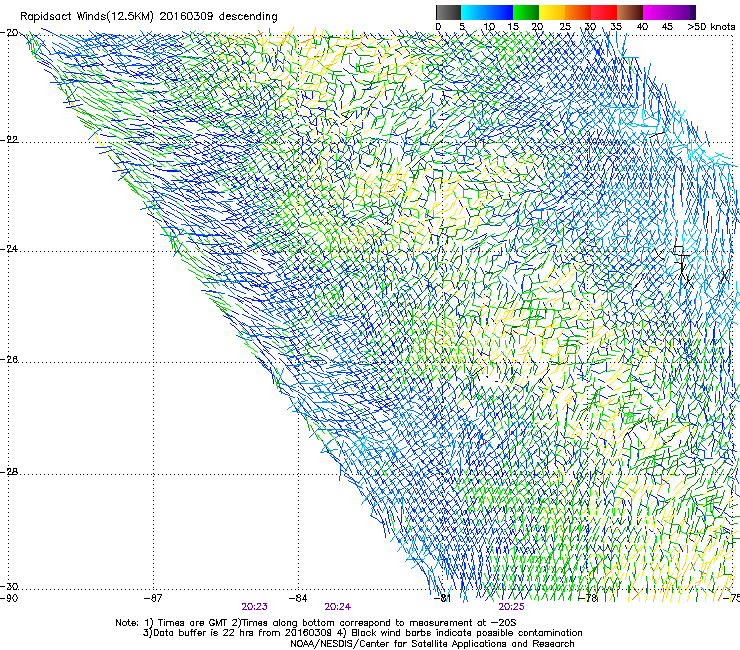Viewport: 740px width, 650px height.
Task: Click the '-87' longitude axis label
Action: 153,599
